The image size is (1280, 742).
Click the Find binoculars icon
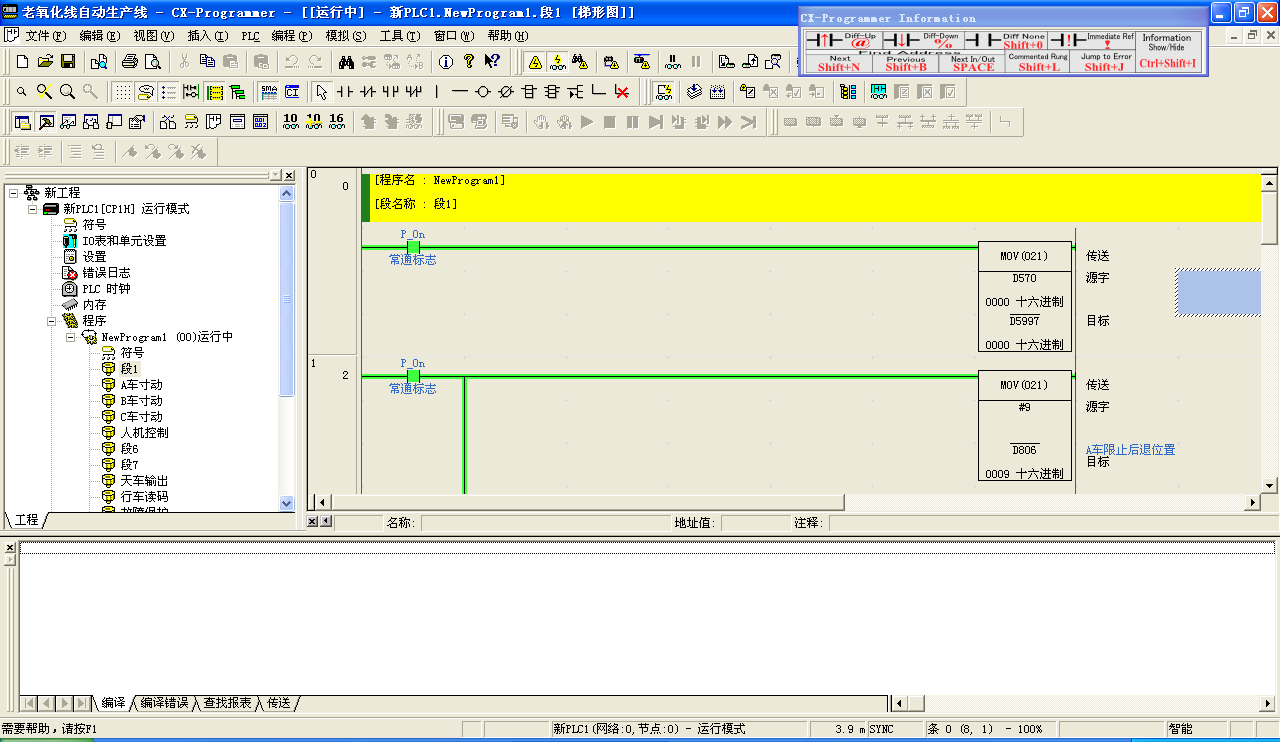pos(346,61)
